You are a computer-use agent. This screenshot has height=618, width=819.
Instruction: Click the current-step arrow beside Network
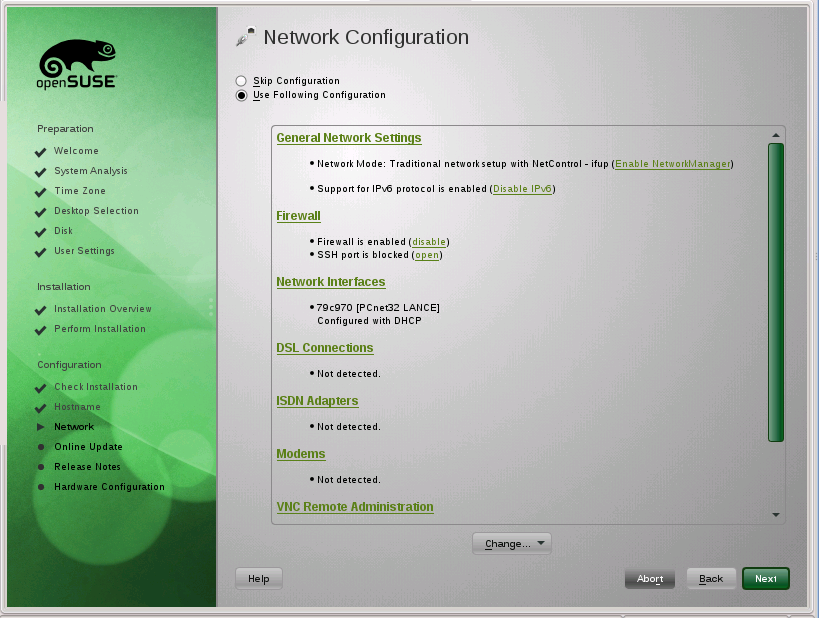click(41, 427)
